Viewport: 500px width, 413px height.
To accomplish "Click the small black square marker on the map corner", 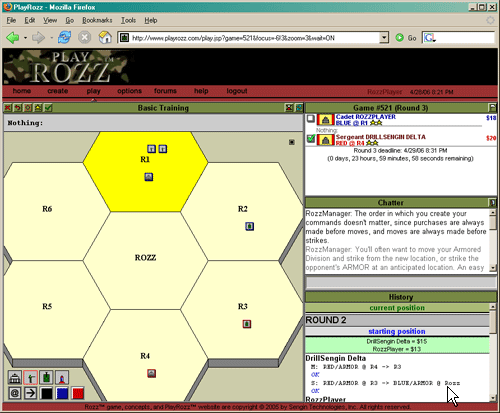I will click(292, 142).
